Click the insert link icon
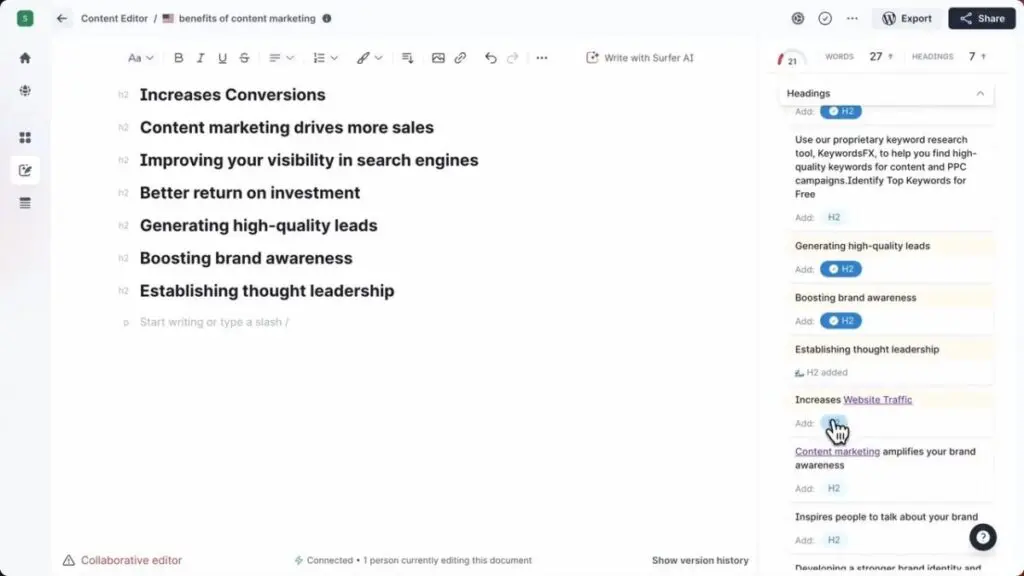This screenshot has height=576, width=1024. (460, 58)
